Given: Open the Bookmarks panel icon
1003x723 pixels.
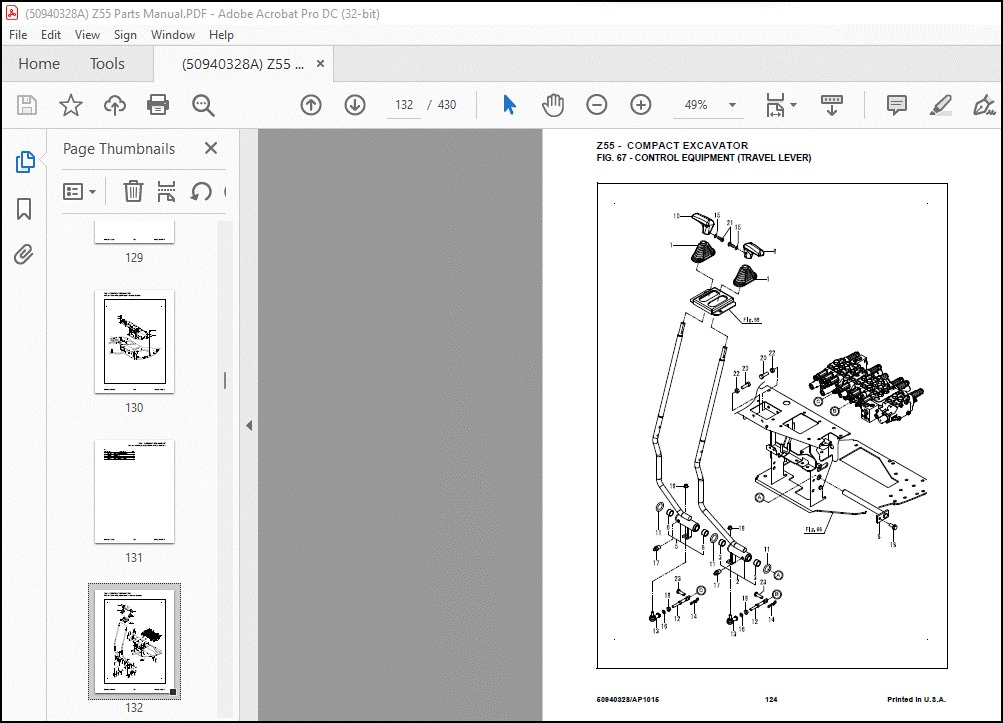Looking at the screenshot, I should point(24,209).
